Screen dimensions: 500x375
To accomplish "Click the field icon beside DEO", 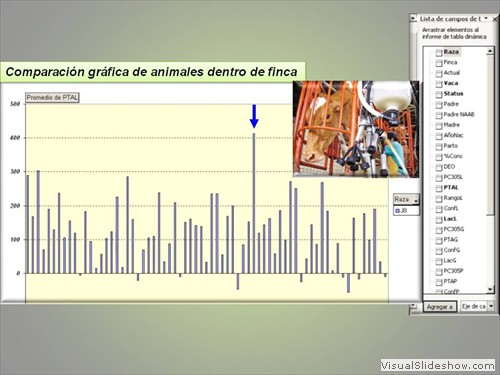I will coord(439,167).
